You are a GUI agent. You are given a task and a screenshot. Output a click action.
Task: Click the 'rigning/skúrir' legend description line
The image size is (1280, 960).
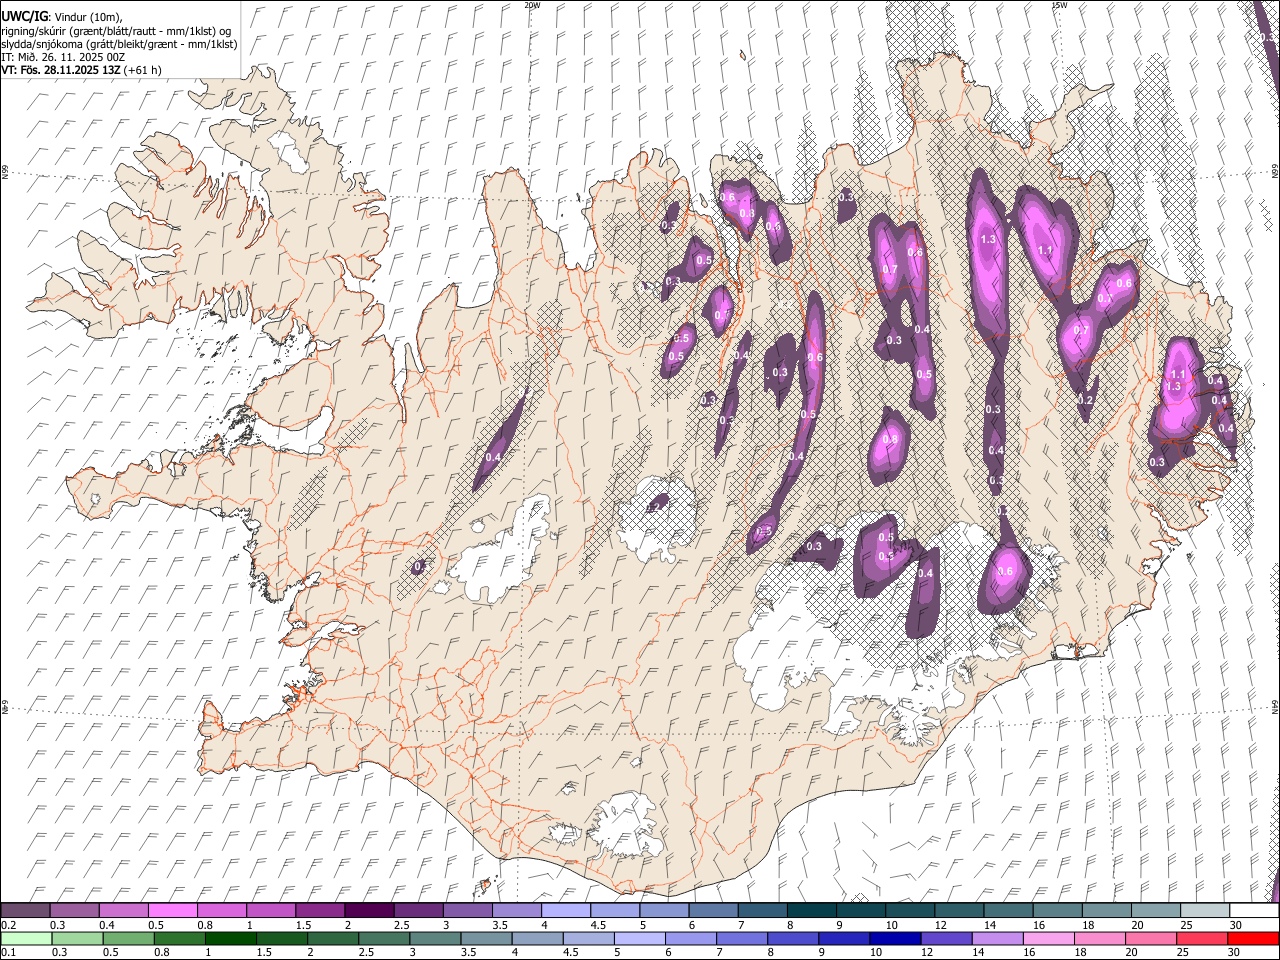click(116, 31)
